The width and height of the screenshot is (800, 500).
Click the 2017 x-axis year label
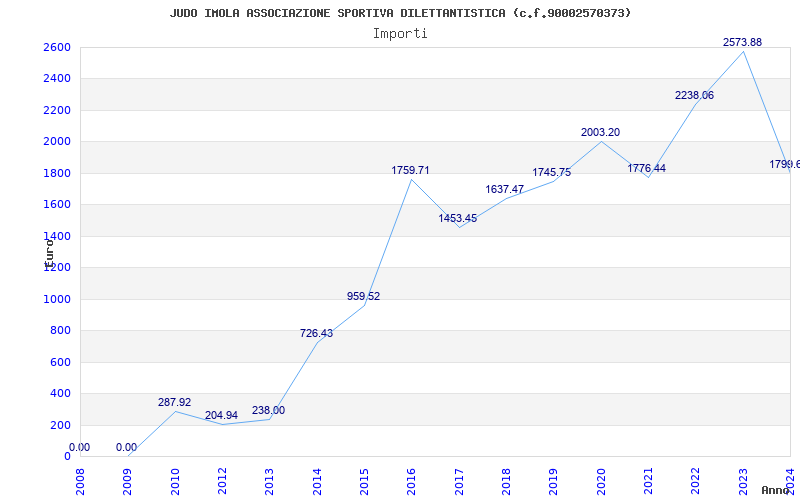tap(459, 482)
